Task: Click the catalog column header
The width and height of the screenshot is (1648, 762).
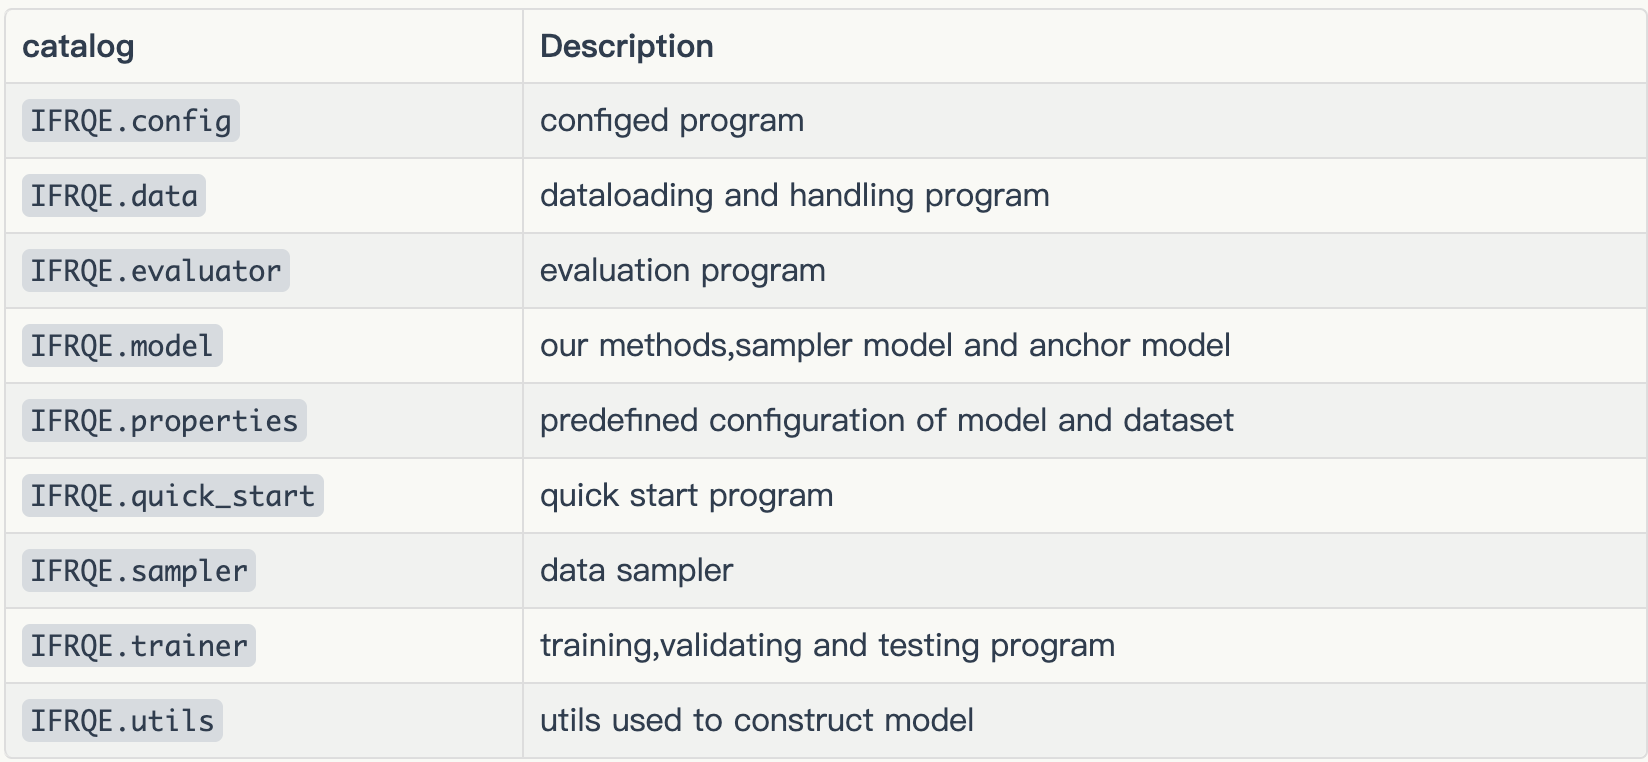Action: coord(78,46)
